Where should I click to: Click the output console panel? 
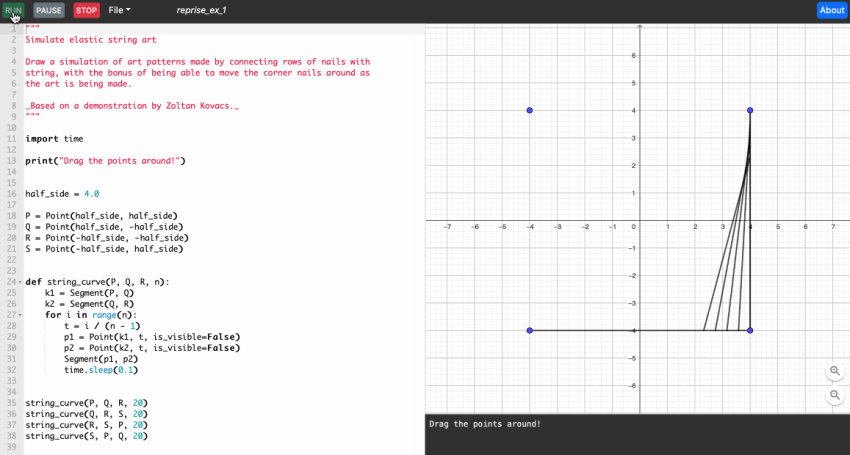pyautogui.click(x=637, y=436)
